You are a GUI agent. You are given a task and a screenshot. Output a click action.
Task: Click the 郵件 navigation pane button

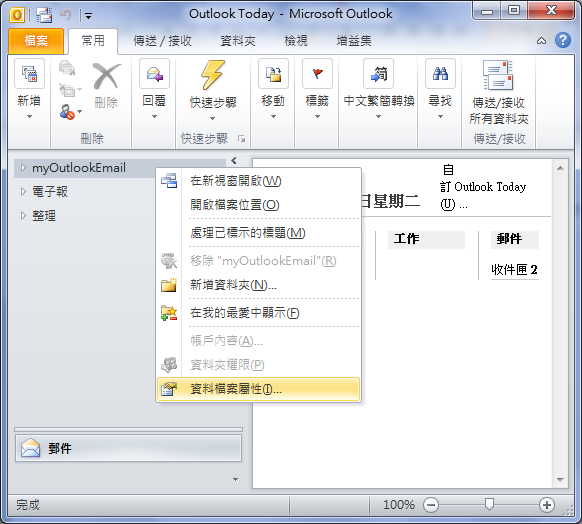click(128, 448)
